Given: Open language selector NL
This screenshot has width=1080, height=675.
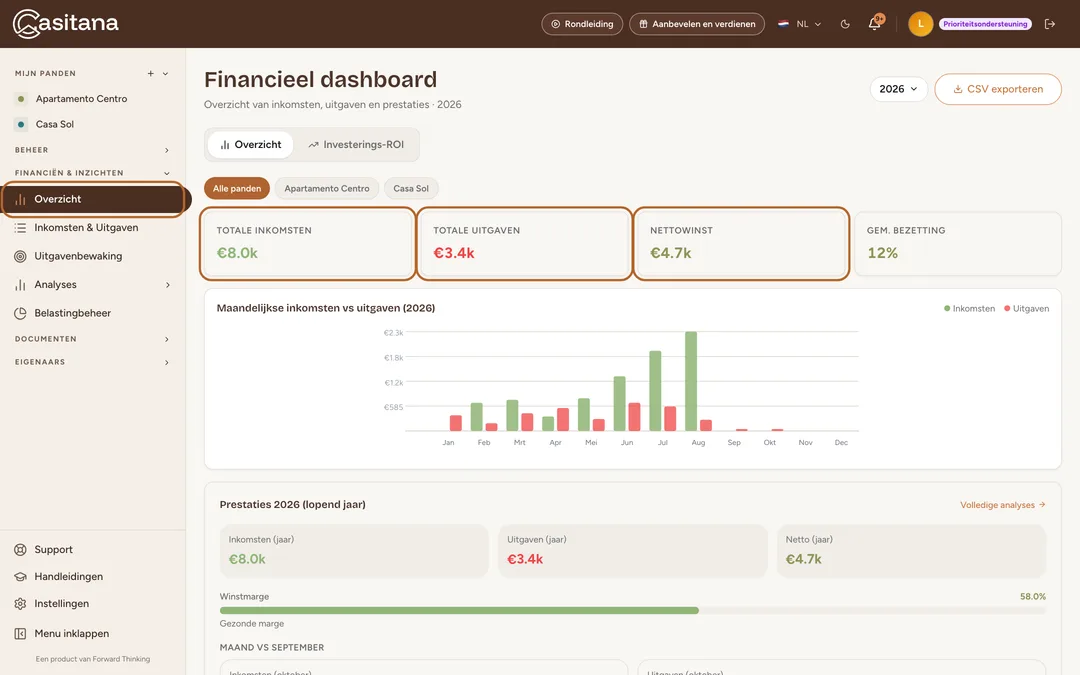Looking at the screenshot, I should (799, 24).
